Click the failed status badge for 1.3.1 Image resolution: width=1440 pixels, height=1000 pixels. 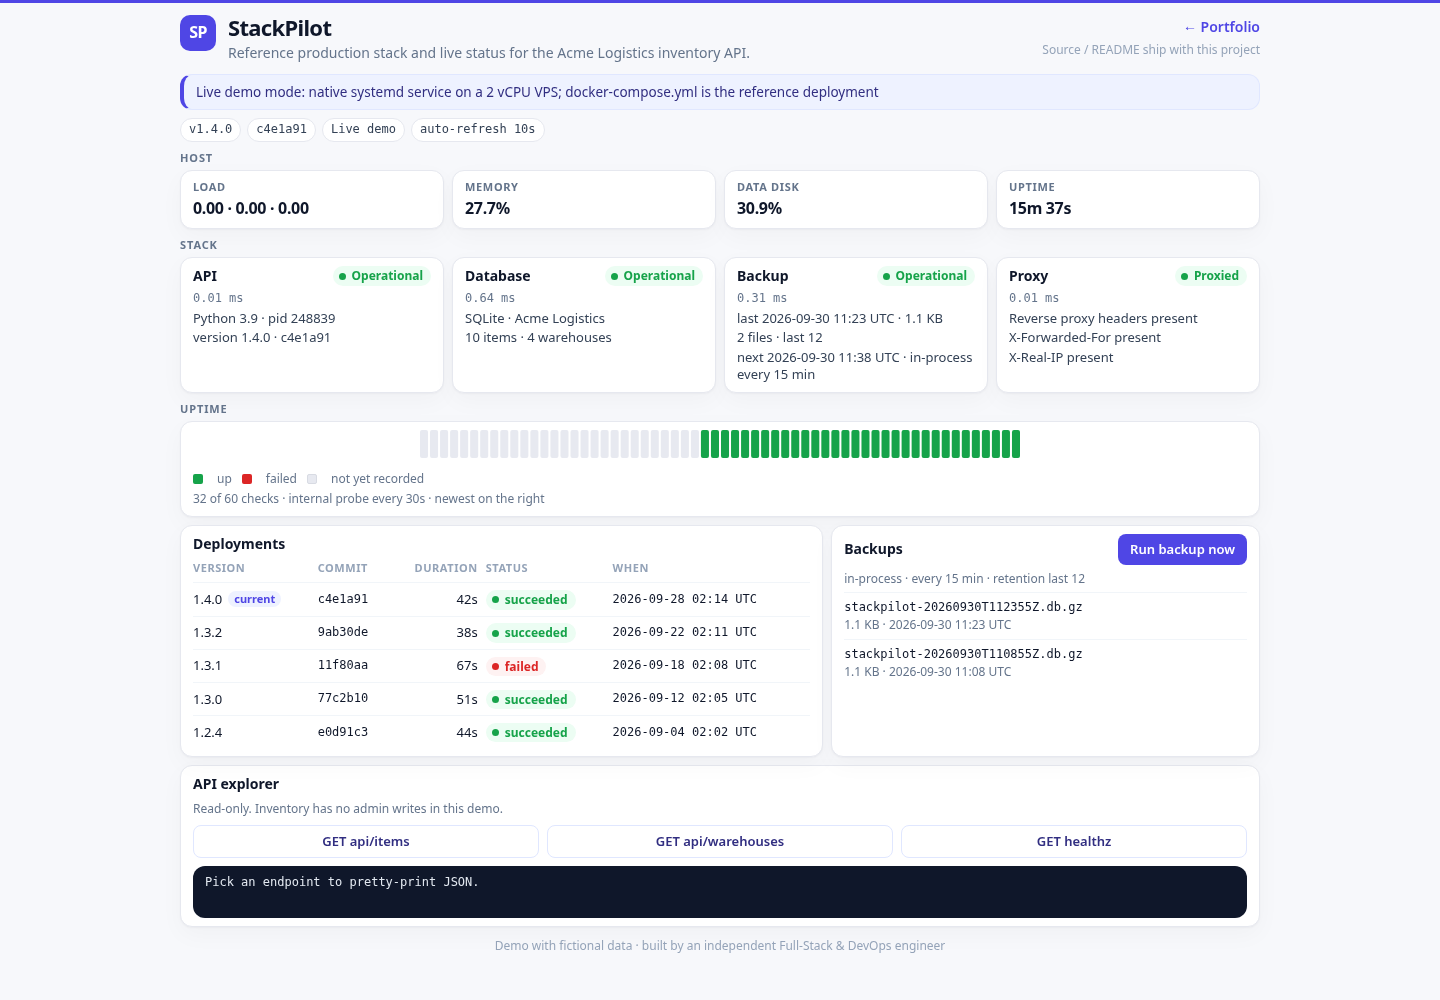[x=515, y=667]
